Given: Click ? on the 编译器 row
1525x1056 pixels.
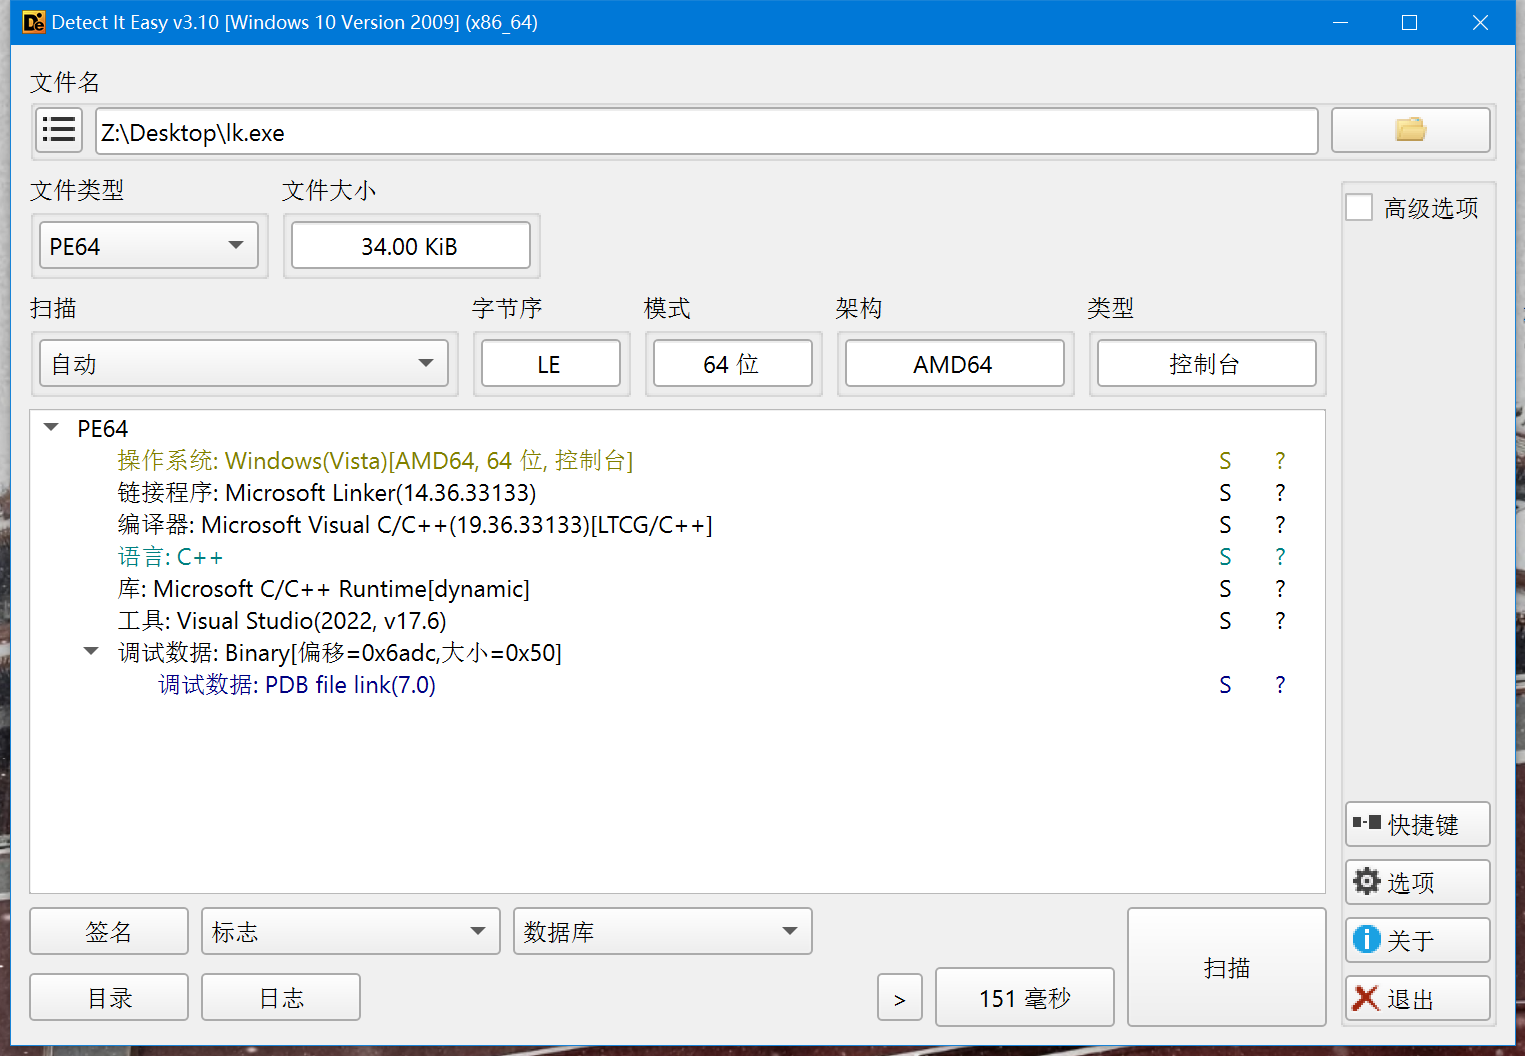Looking at the screenshot, I should [1280, 524].
